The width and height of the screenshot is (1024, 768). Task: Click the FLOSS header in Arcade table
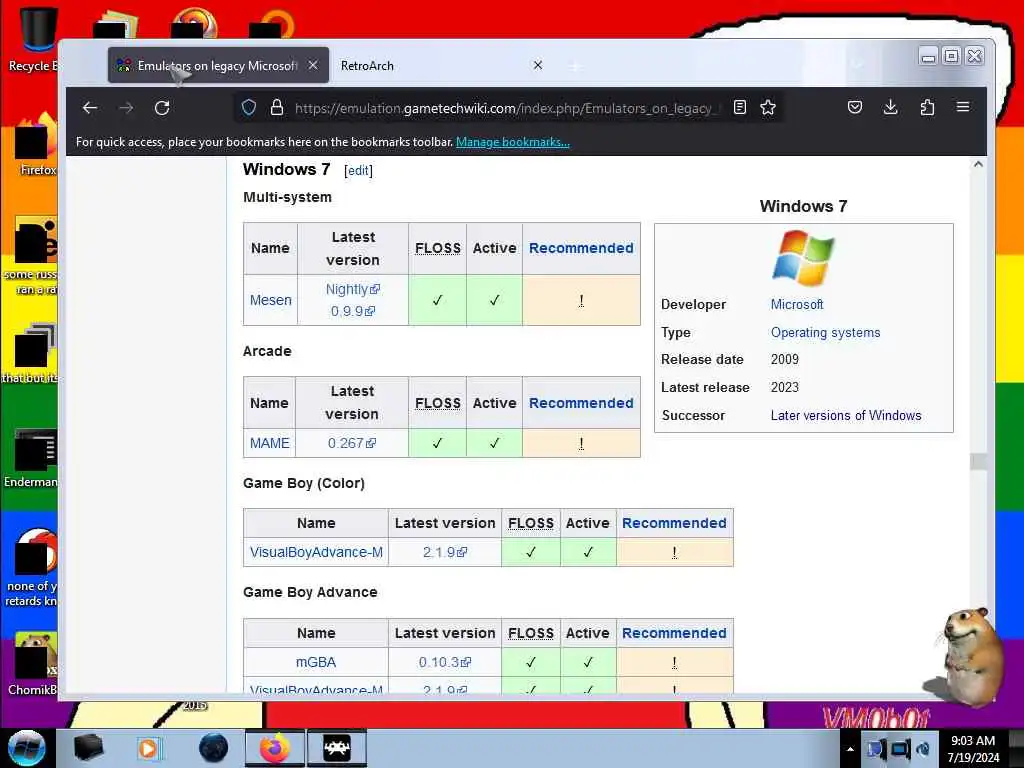coord(438,403)
